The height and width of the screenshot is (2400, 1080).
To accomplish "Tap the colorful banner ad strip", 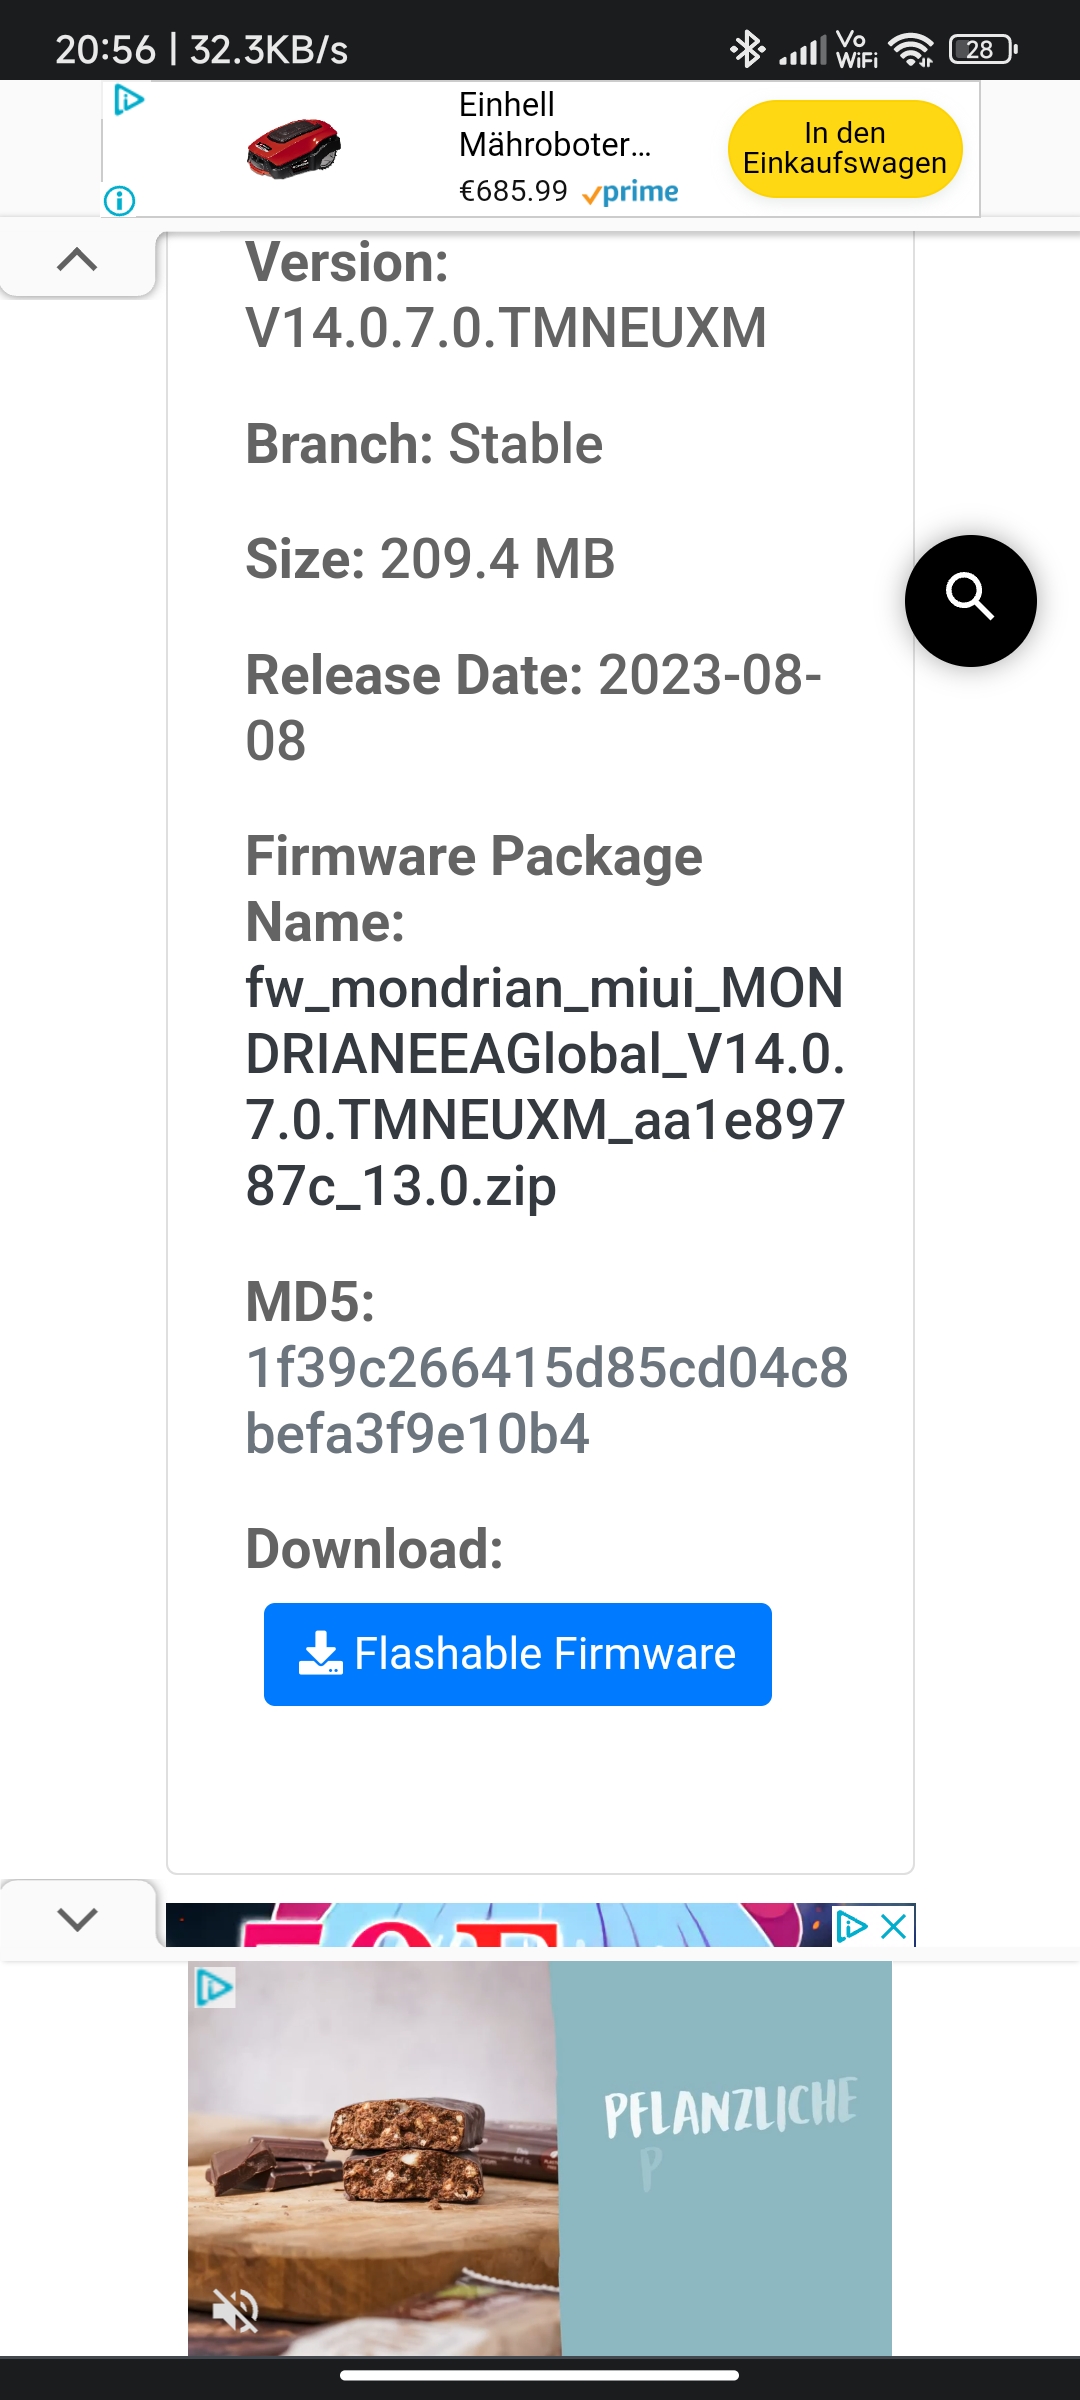I will pos(499,1925).
